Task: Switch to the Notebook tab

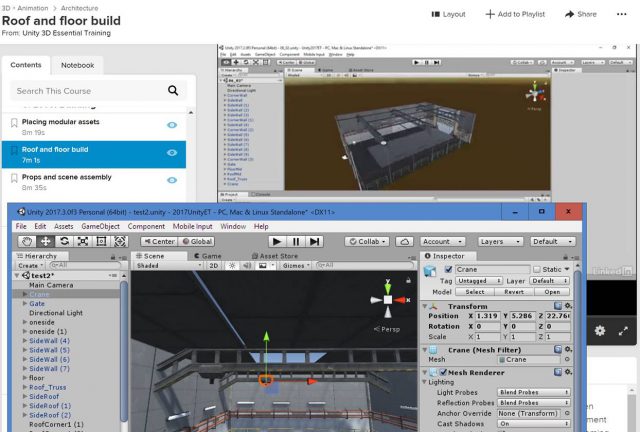Action: [78, 65]
